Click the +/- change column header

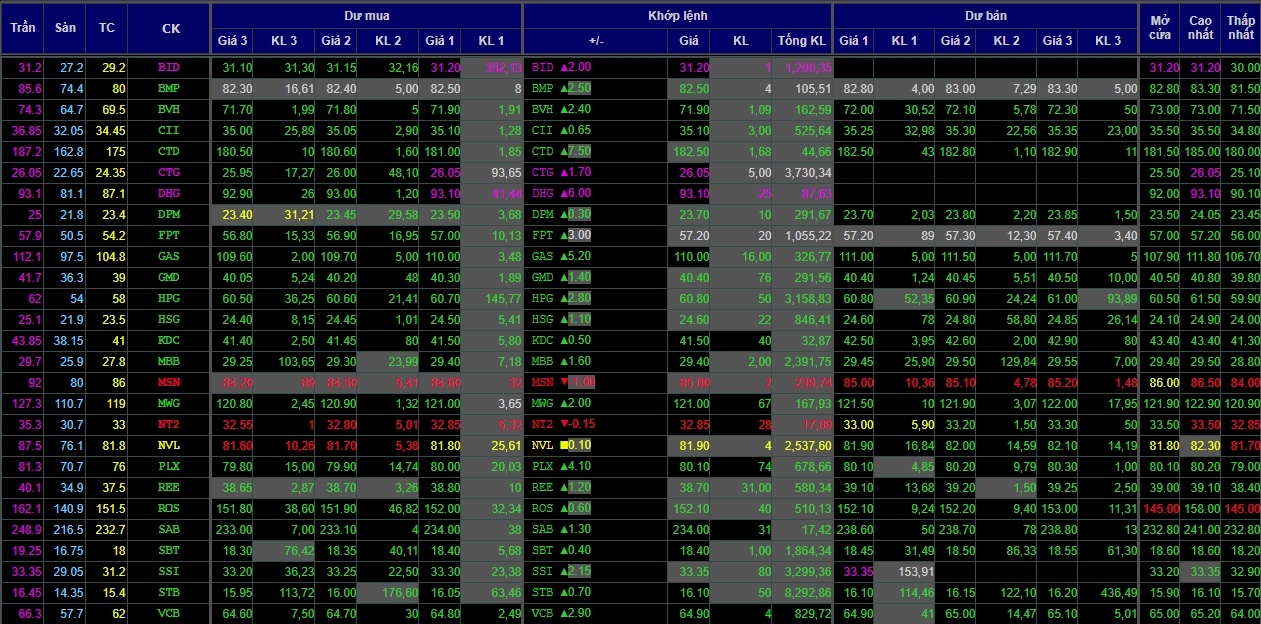coord(596,41)
